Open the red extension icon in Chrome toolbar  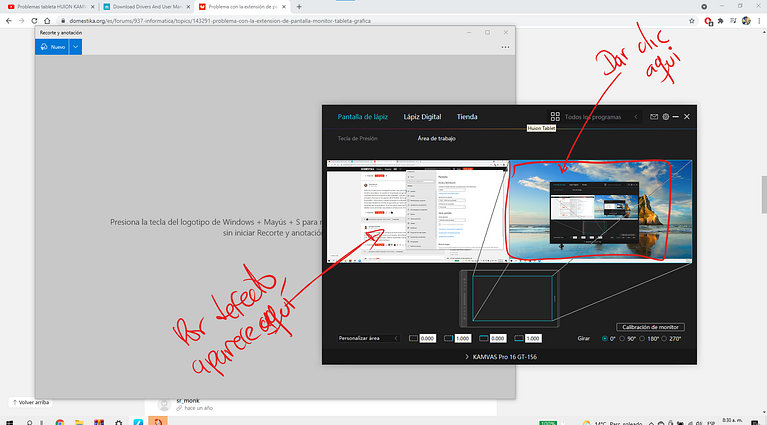[x=708, y=21]
